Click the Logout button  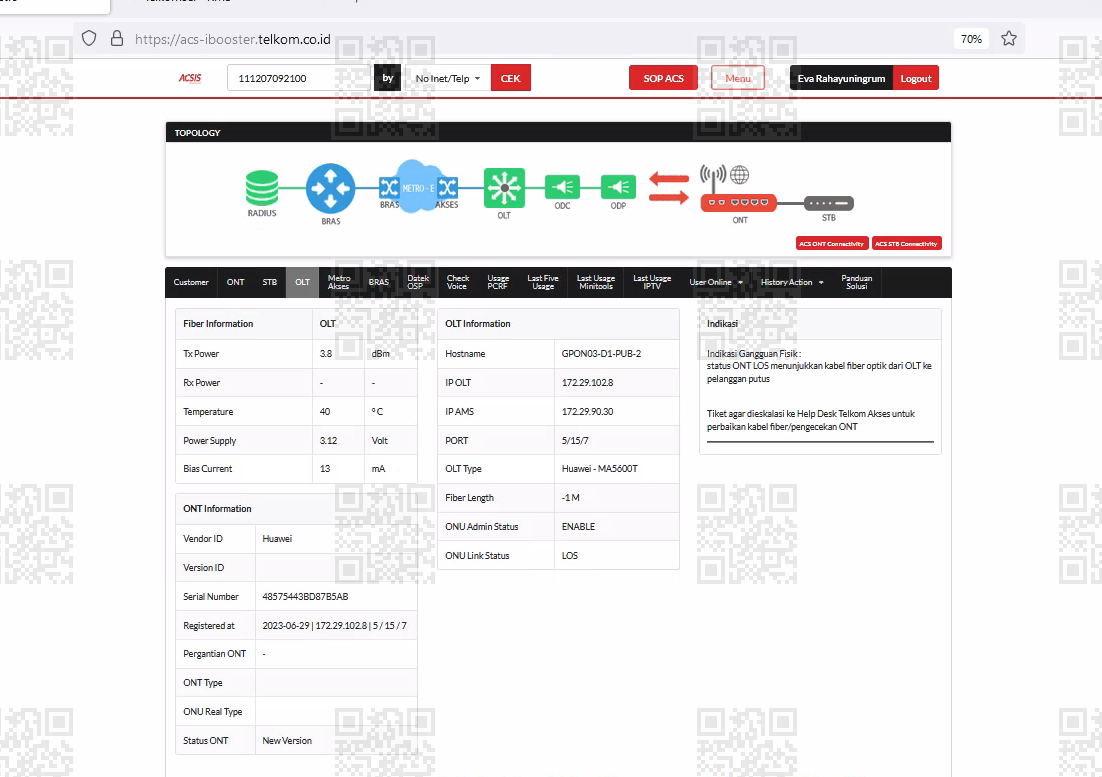click(x=916, y=78)
